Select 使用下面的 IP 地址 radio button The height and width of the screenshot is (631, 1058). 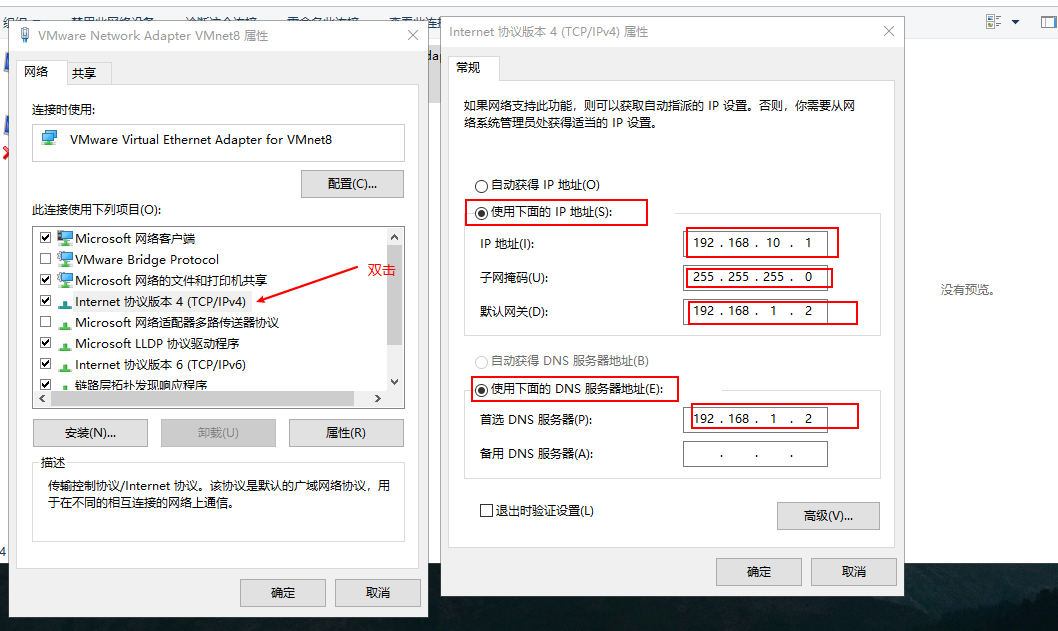481,213
